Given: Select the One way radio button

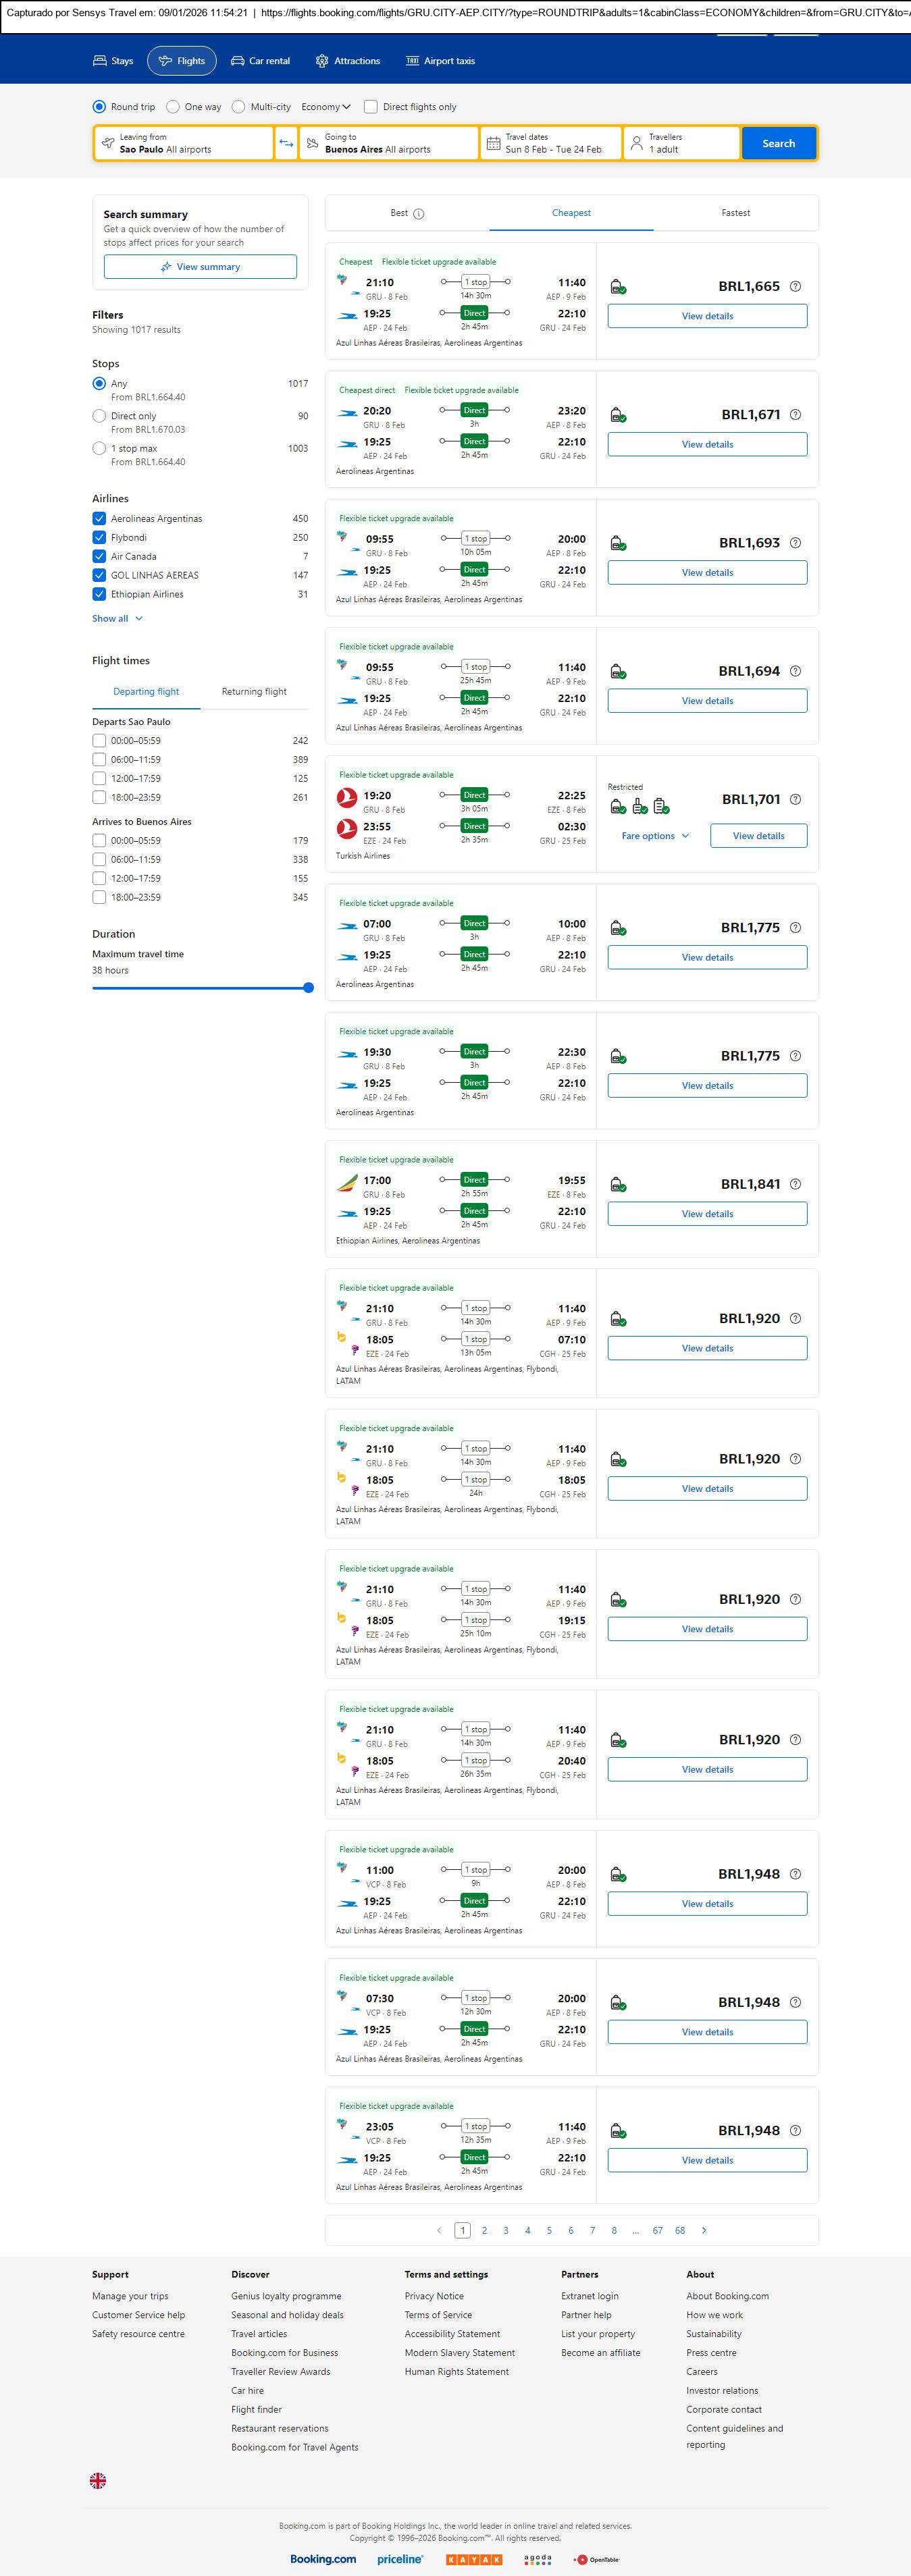Looking at the screenshot, I should click(x=173, y=107).
